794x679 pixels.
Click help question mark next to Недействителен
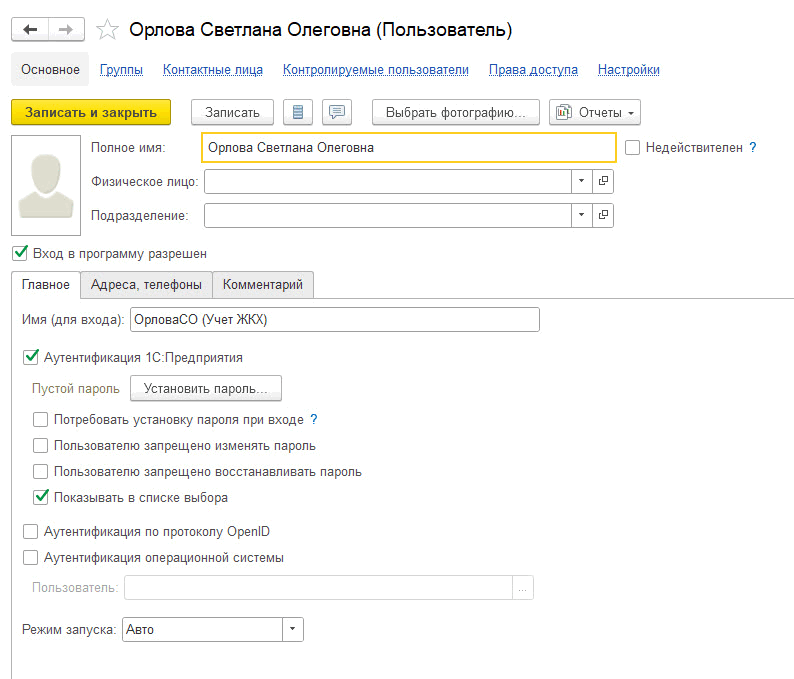pyautogui.click(x=752, y=147)
